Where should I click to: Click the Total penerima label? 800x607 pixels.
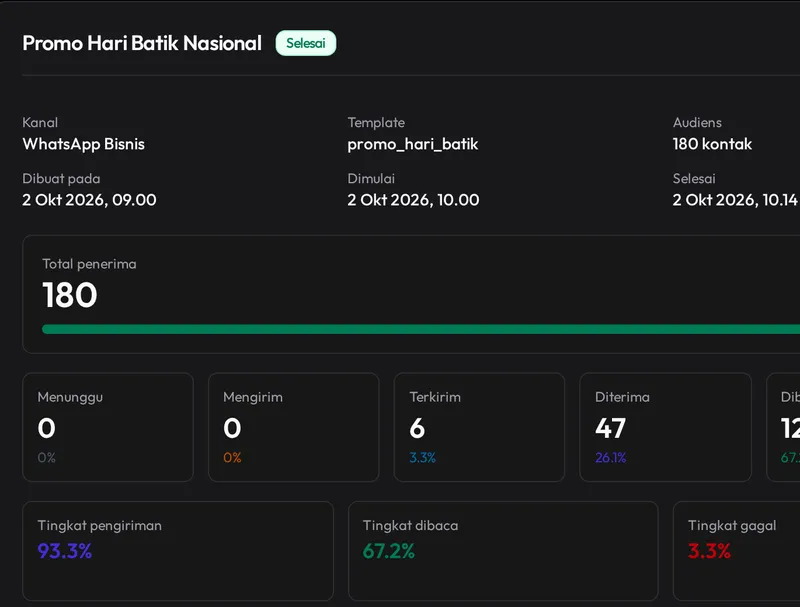coord(89,264)
